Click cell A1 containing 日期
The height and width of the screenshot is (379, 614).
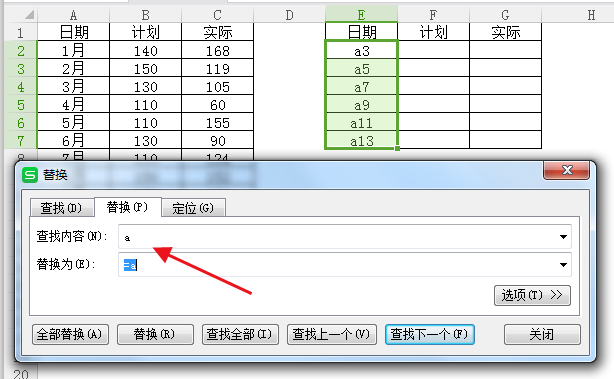(73, 32)
